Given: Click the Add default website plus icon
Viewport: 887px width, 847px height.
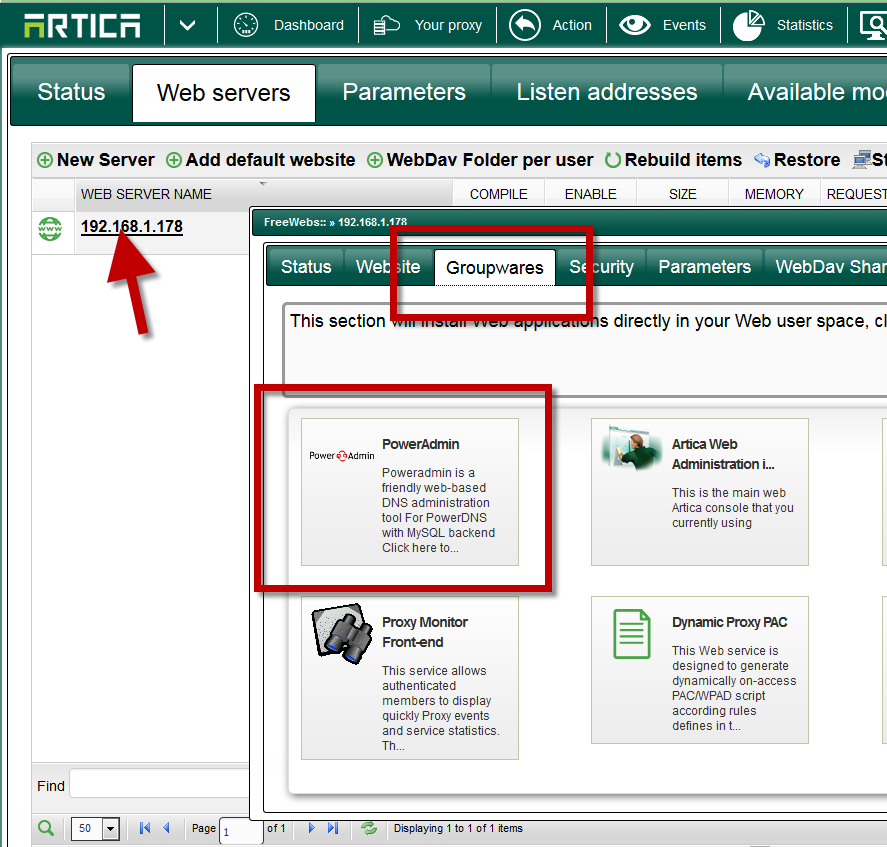Looking at the screenshot, I should pyautogui.click(x=174, y=160).
